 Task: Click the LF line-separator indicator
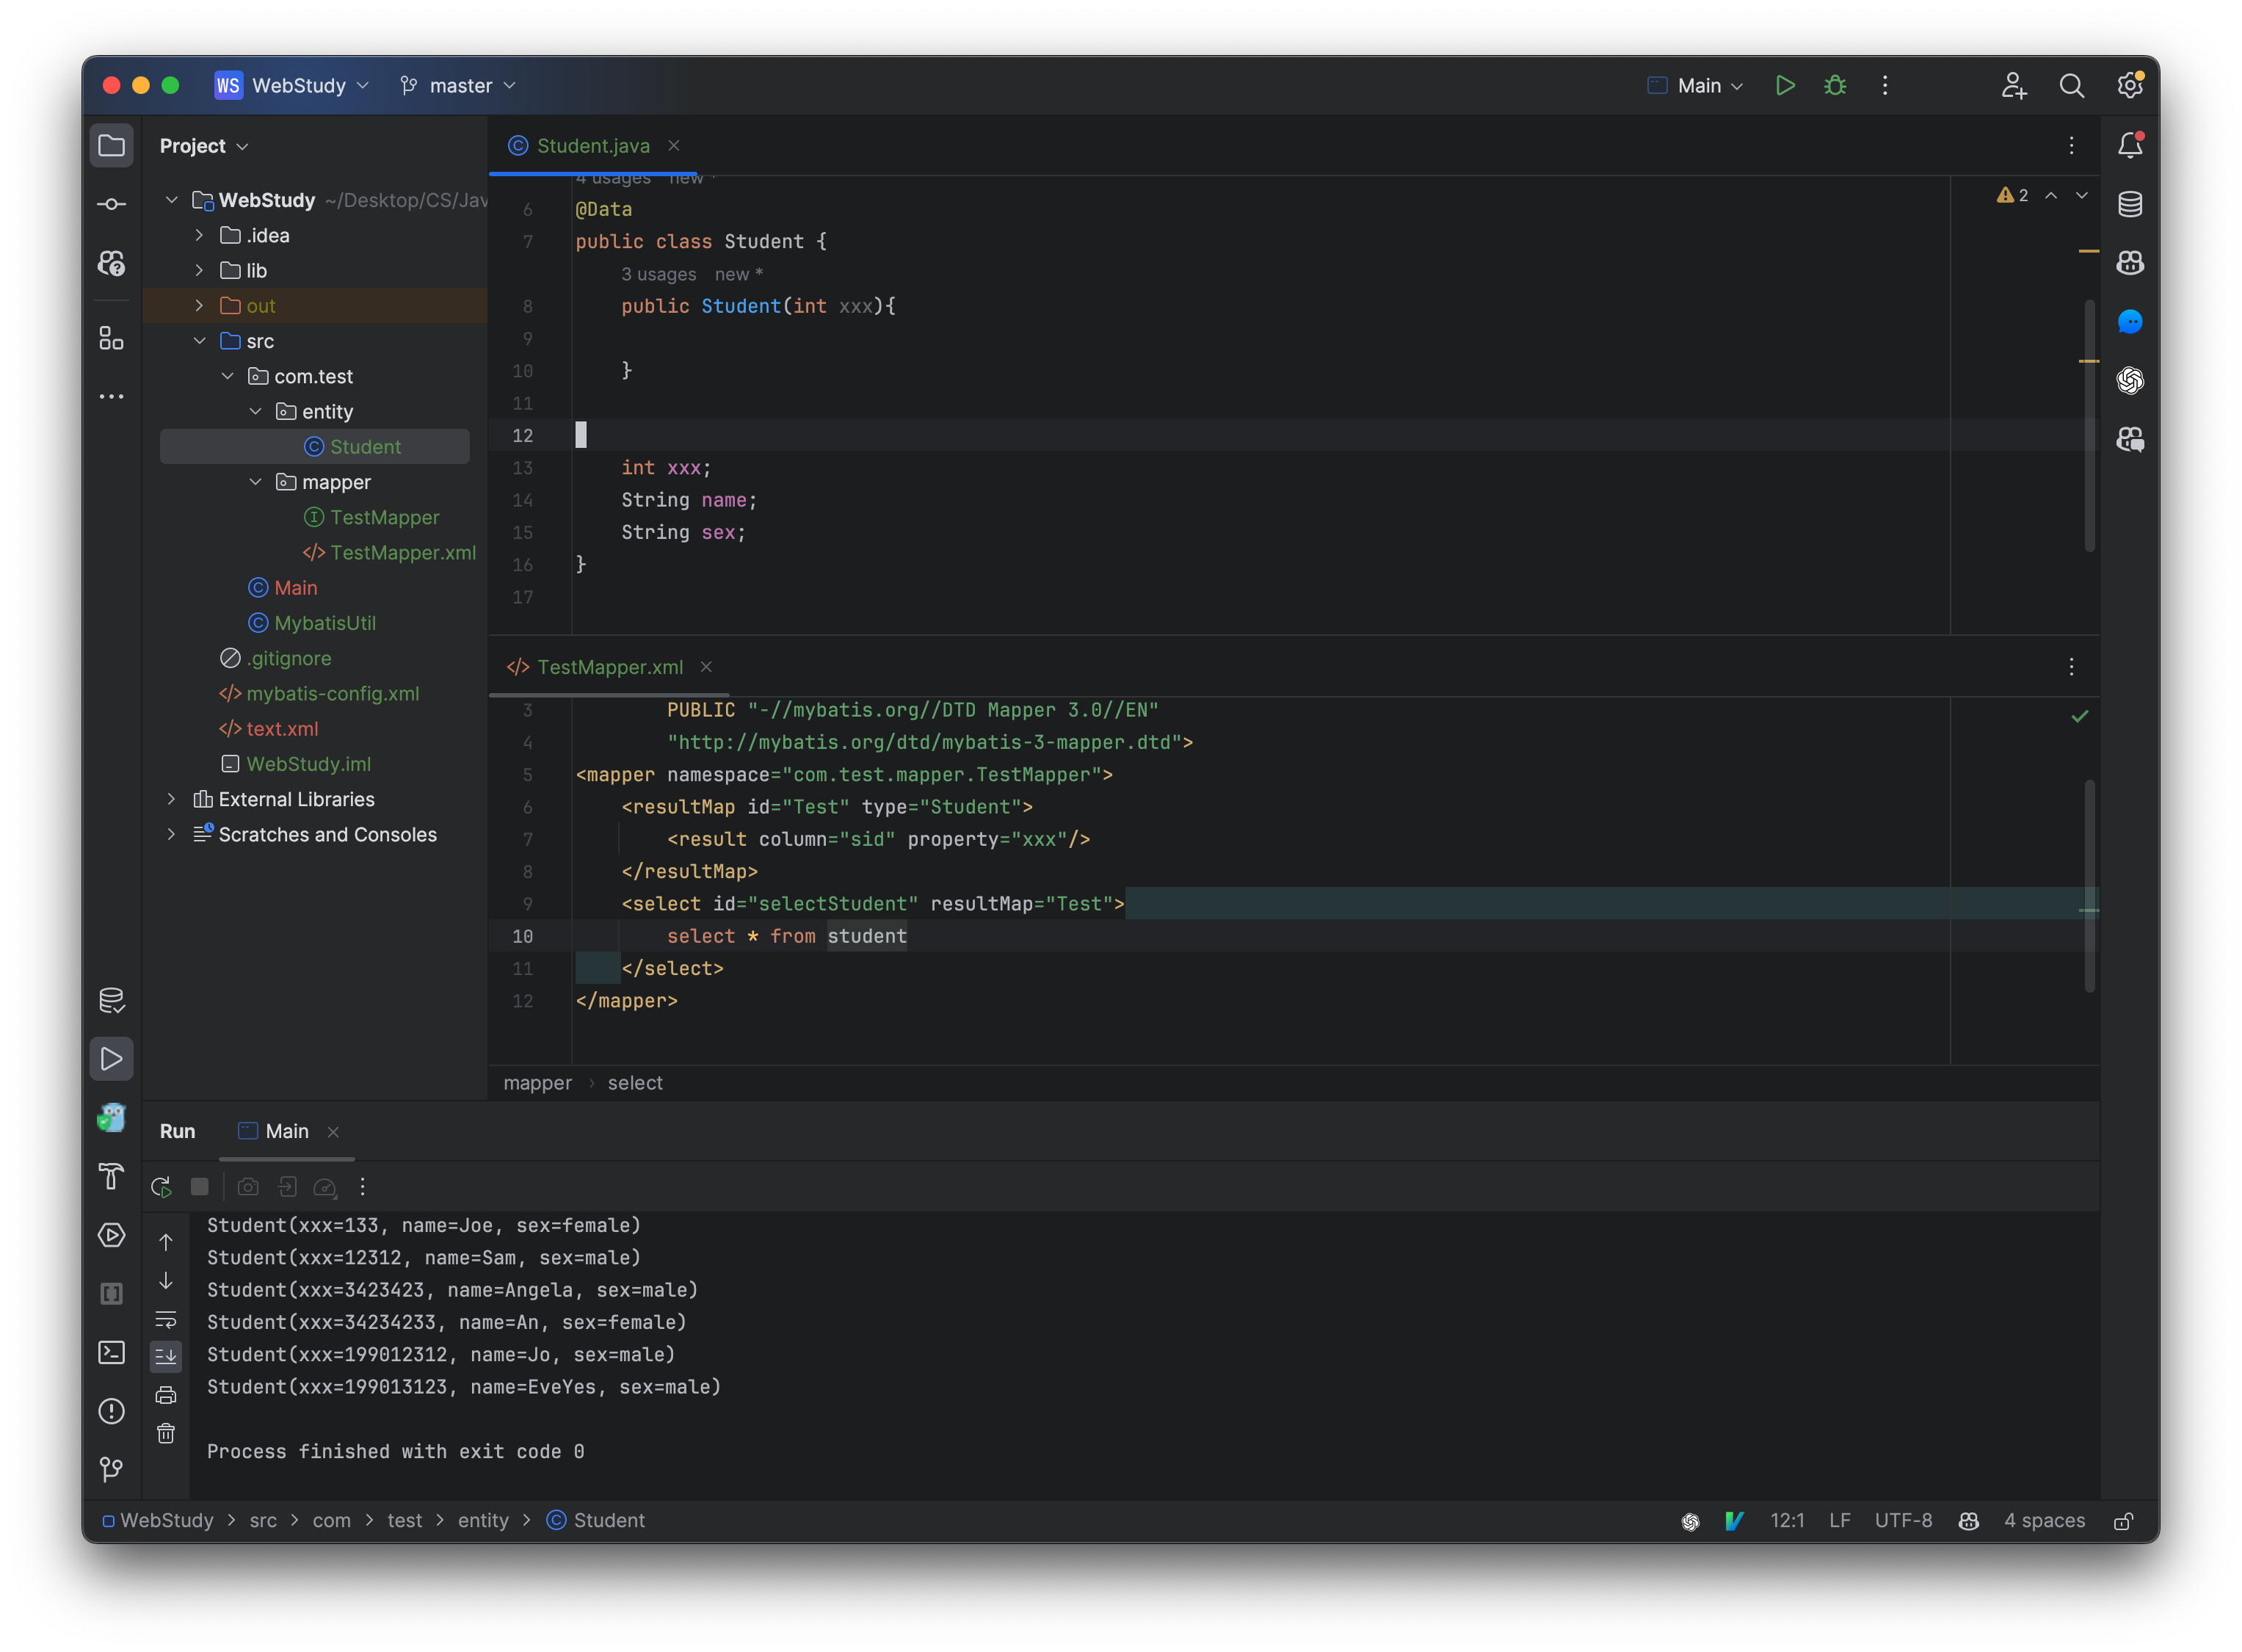tap(1839, 1520)
